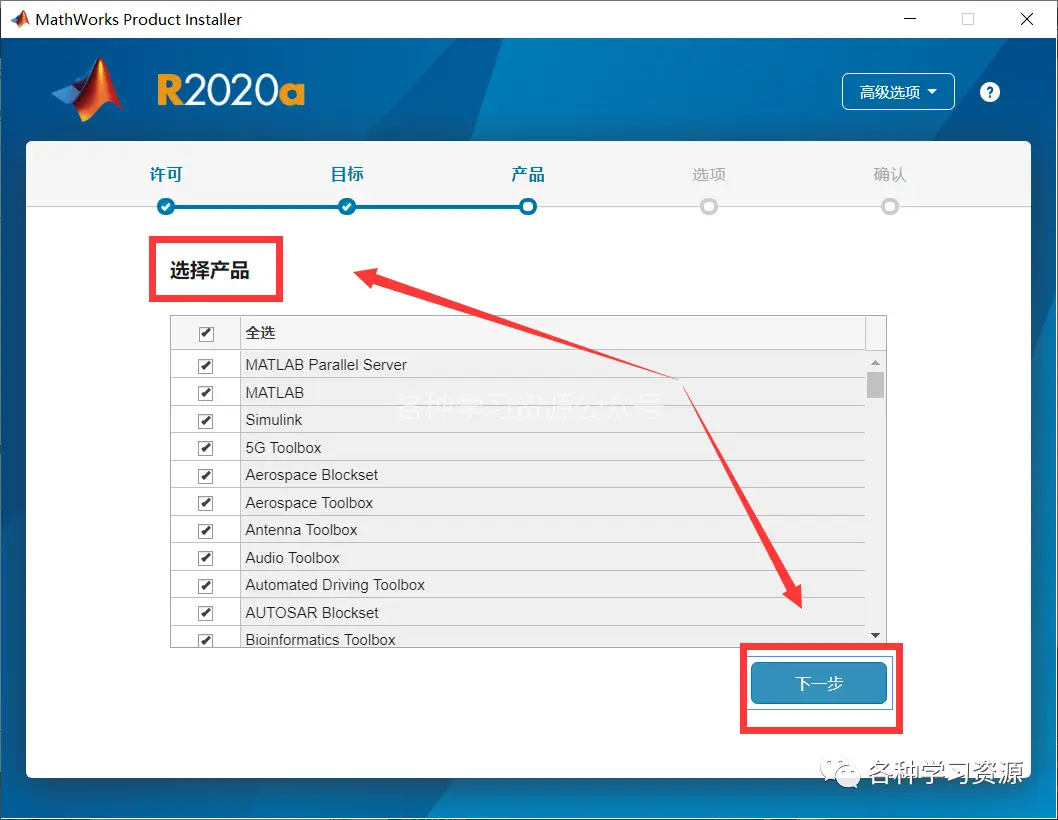This screenshot has width=1058, height=820.
Task: Select the 产品 step label
Action: click(x=528, y=174)
